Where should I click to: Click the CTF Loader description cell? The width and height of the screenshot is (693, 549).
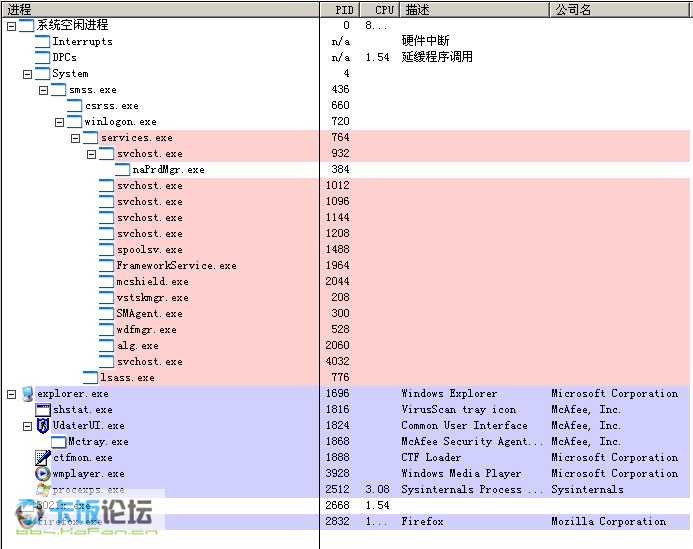[x=431, y=457]
